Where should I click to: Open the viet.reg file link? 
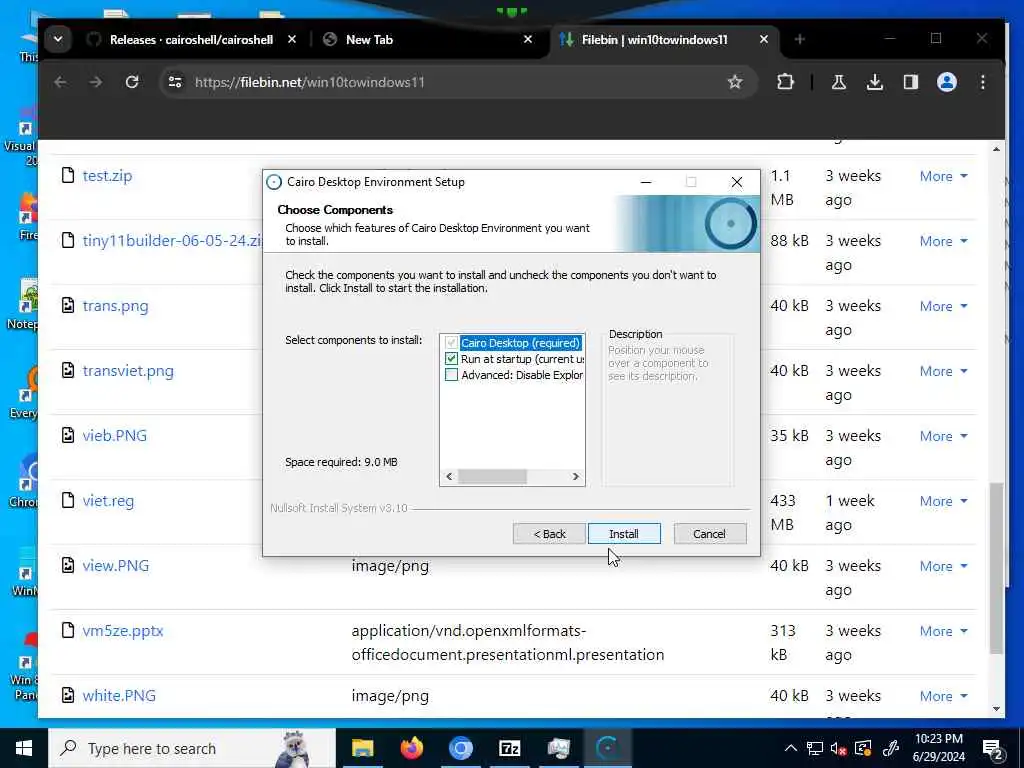point(108,501)
